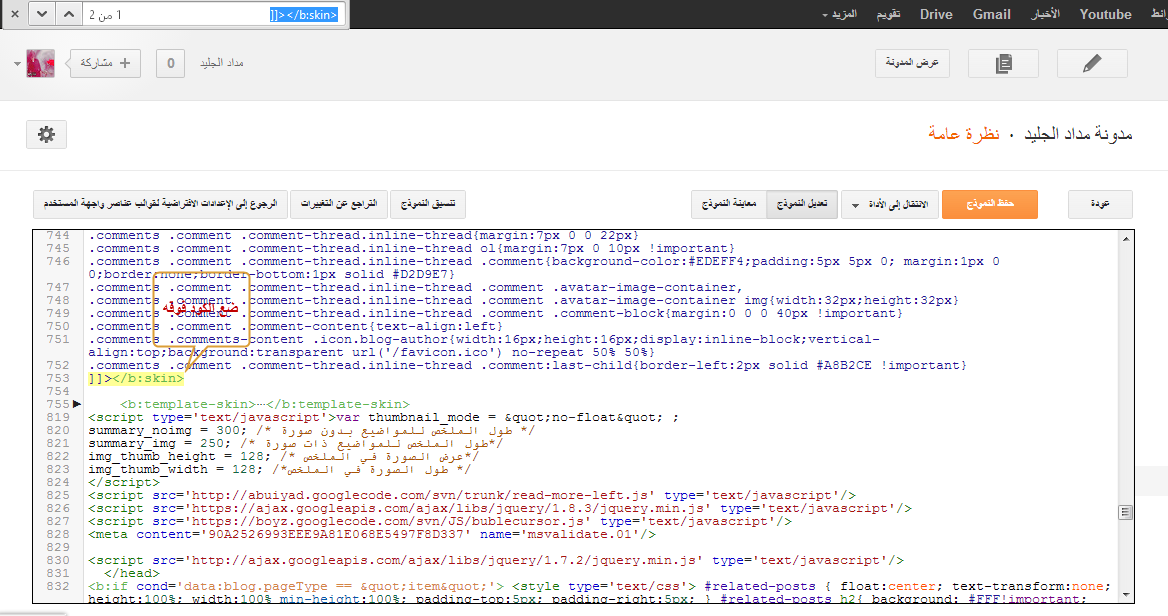Click the عرض المدونة view blog button
Image resolution: width=1168 pixels, height=616 pixels.
point(912,64)
